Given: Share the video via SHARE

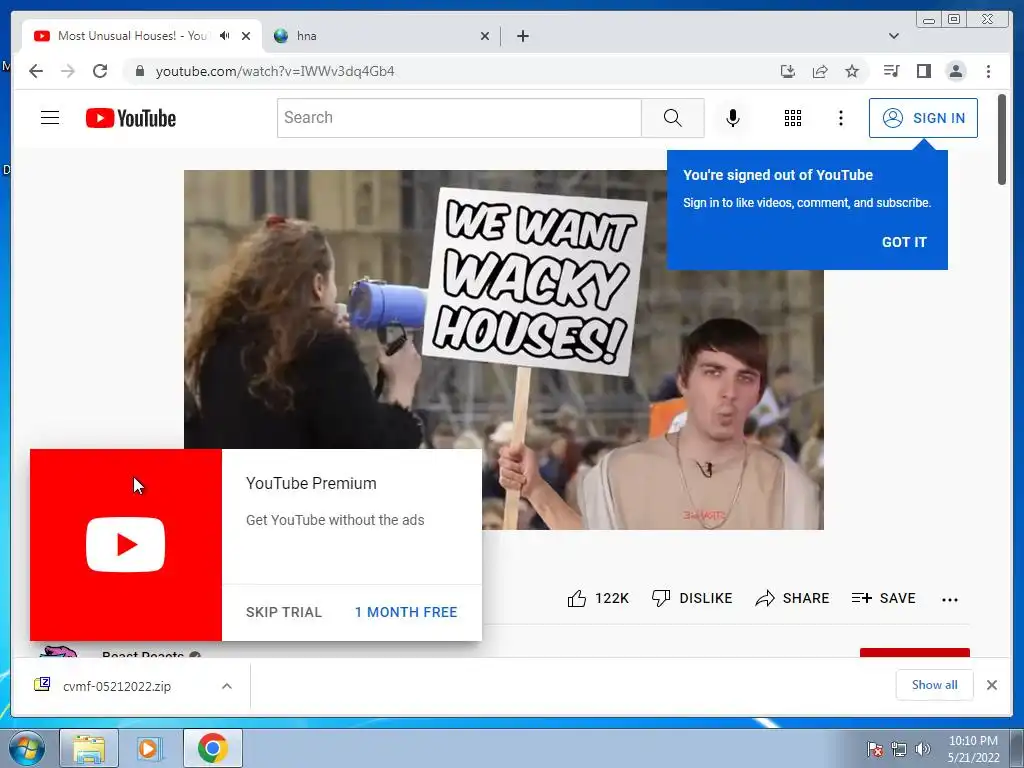Looking at the screenshot, I should point(792,598).
